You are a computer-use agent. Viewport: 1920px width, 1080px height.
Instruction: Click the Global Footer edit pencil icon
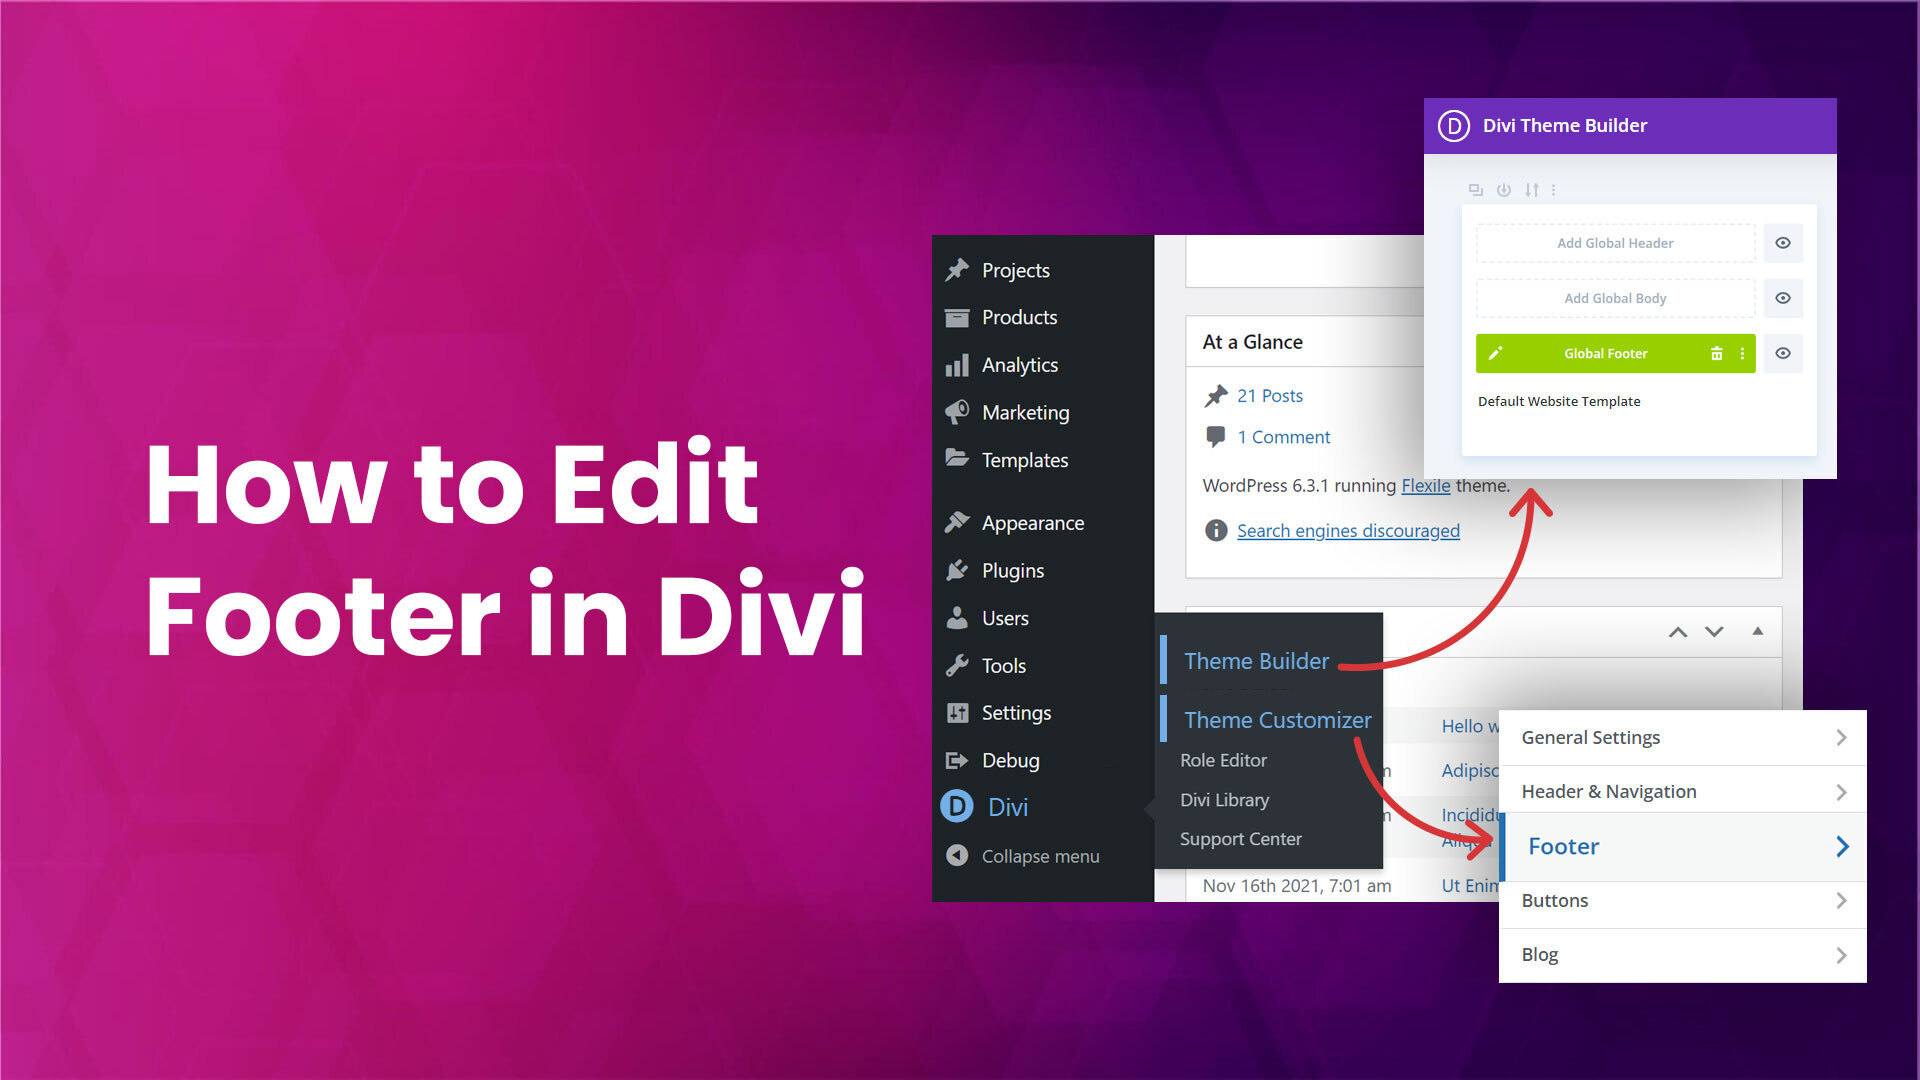[1493, 352]
